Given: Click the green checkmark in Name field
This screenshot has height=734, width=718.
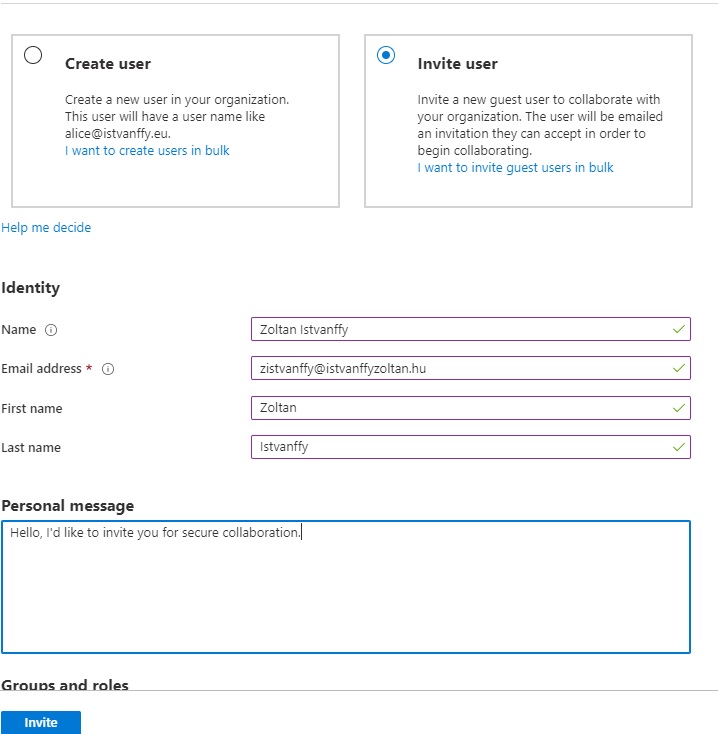Looking at the screenshot, I should [x=679, y=329].
